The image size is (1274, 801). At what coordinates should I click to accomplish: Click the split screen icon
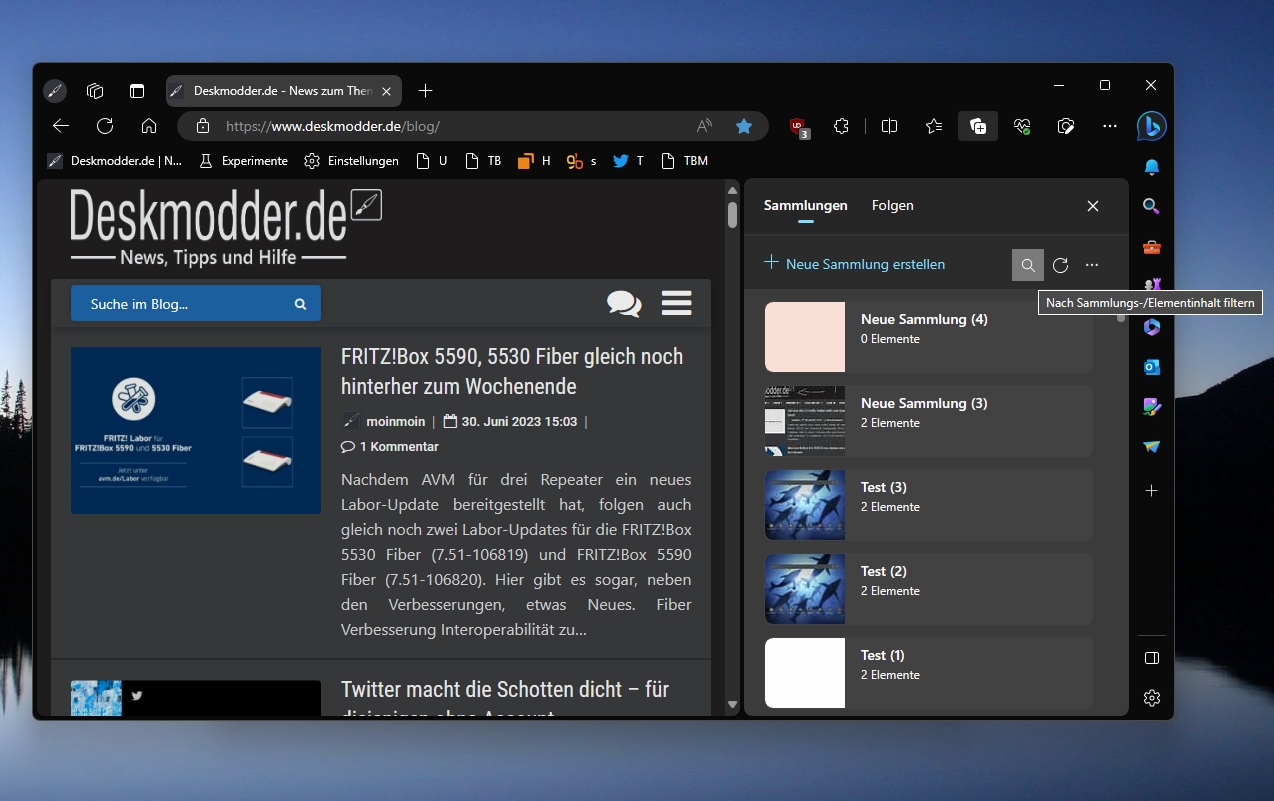pyautogui.click(x=889, y=126)
